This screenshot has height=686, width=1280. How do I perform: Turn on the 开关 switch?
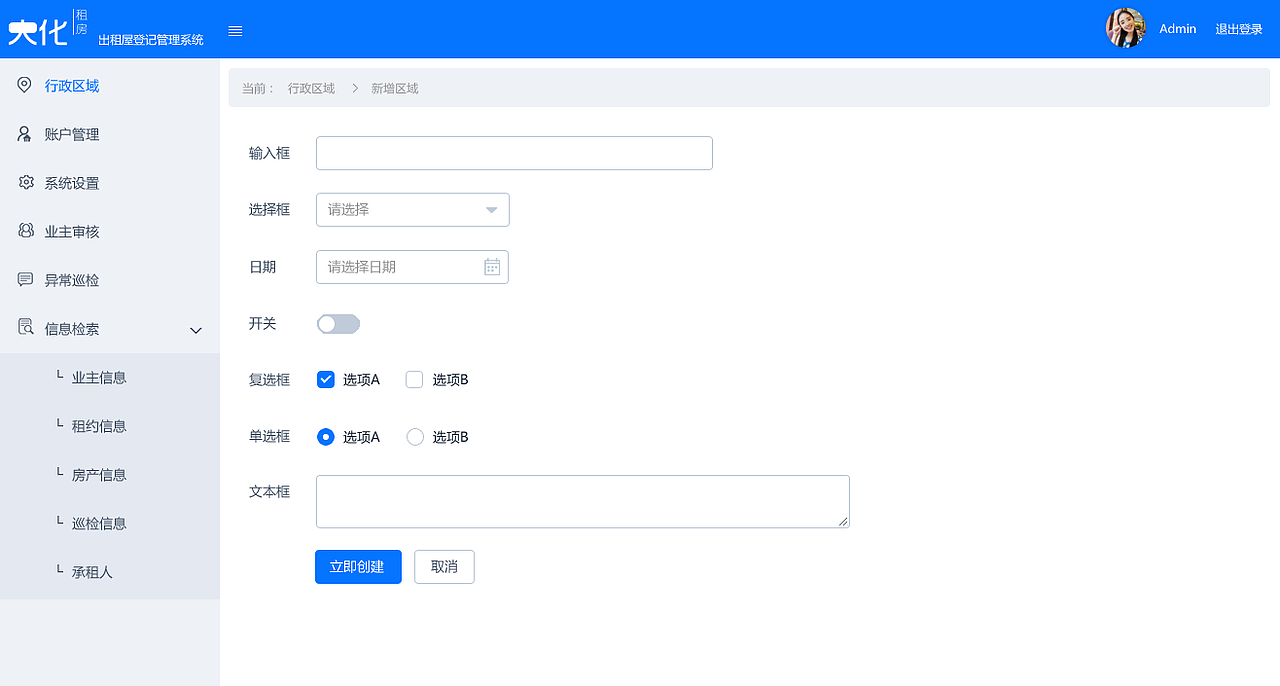(338, 323)
